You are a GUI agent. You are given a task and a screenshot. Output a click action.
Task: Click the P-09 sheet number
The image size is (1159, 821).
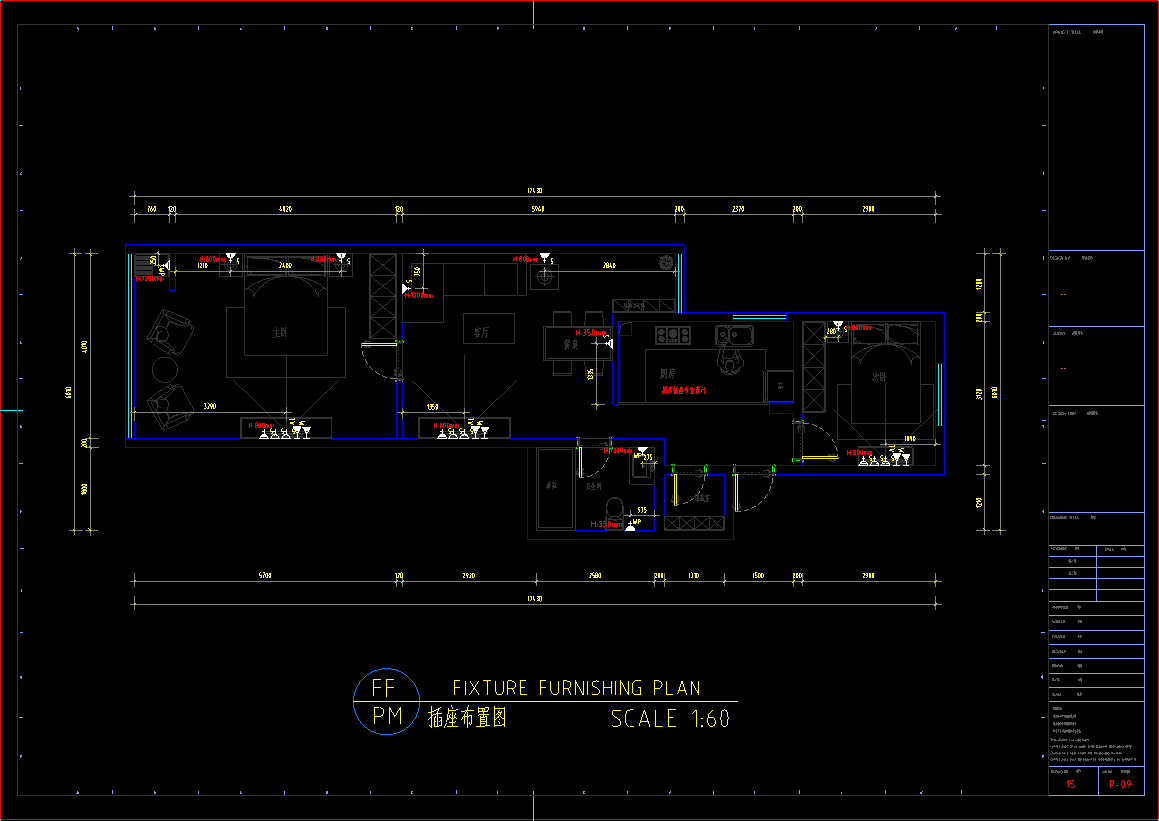tap(1120, 785)
